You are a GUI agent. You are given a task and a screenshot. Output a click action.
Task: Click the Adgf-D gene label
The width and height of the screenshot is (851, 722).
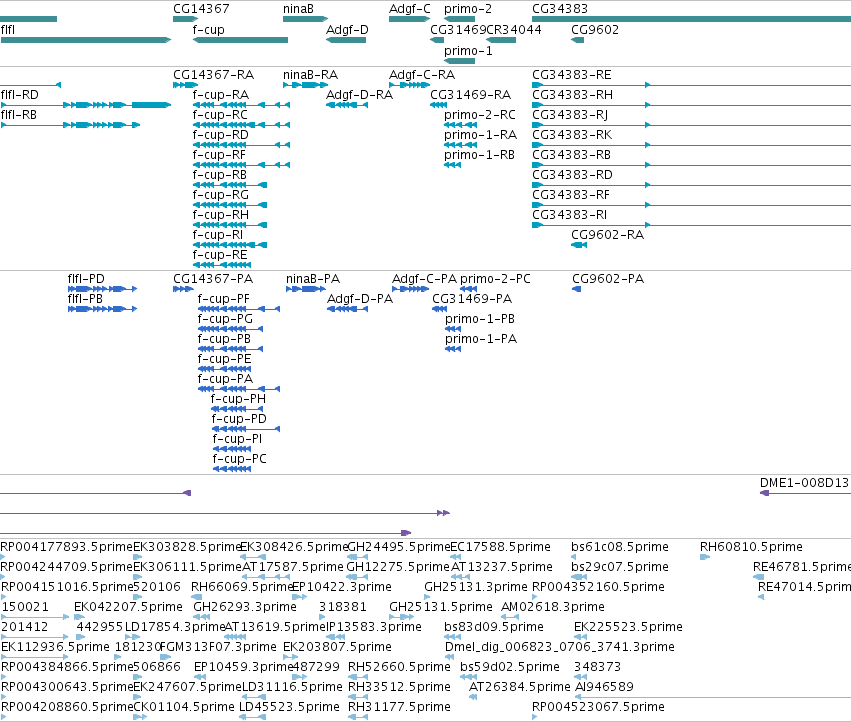pyautogui.click(x=347, y=29)
